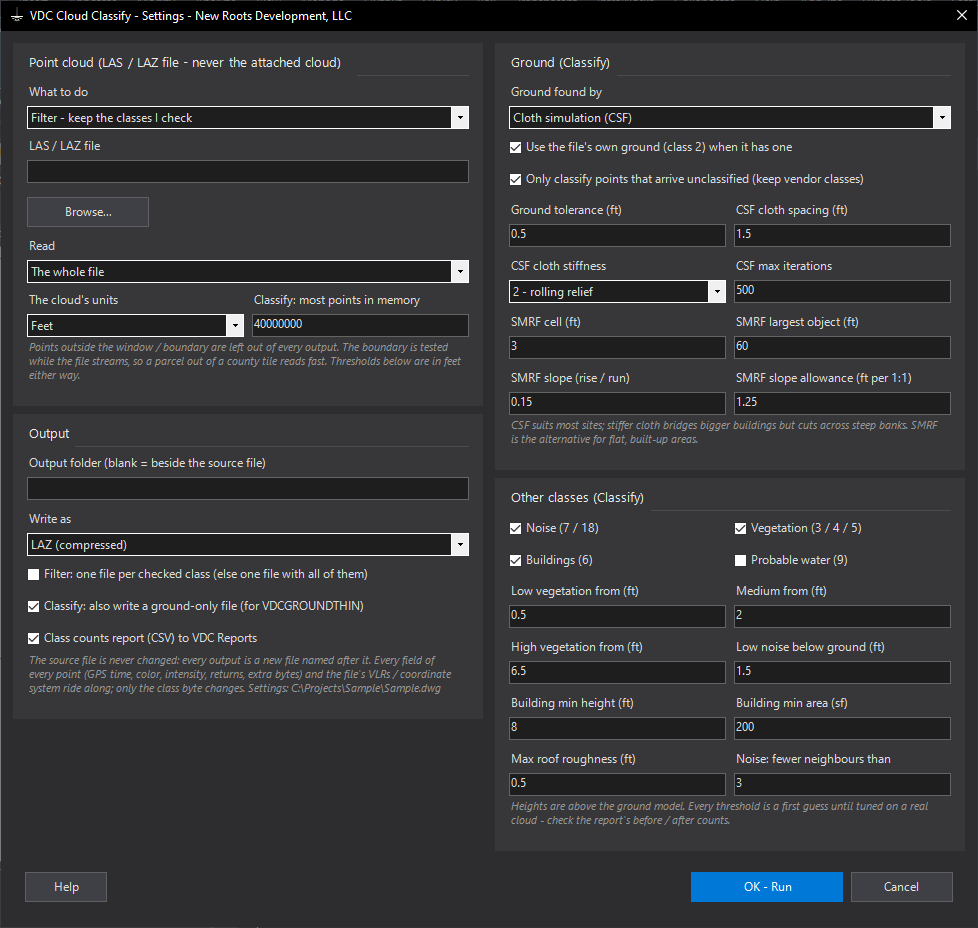Screen dimensions: 978x928
Task: Click the Output folder input field
Action: (248, 488)
